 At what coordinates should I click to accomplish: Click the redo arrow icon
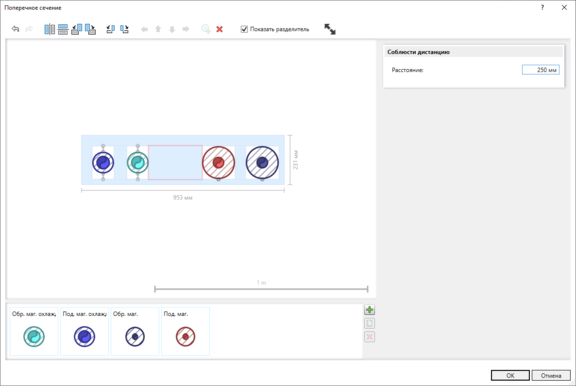pyautogui.click(x=29, y=29)
